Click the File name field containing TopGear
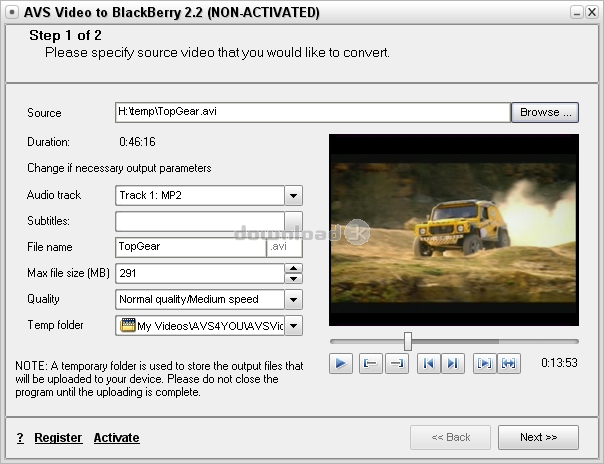Image resolution: width=604 pixels, height=464 pixels. pos(191,247)
